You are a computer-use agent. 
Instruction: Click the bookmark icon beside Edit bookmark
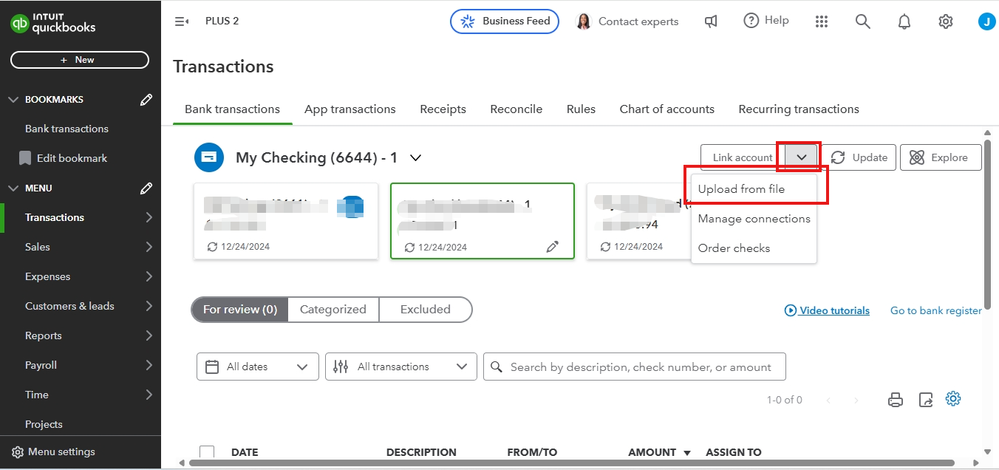(x=25, y=158)
